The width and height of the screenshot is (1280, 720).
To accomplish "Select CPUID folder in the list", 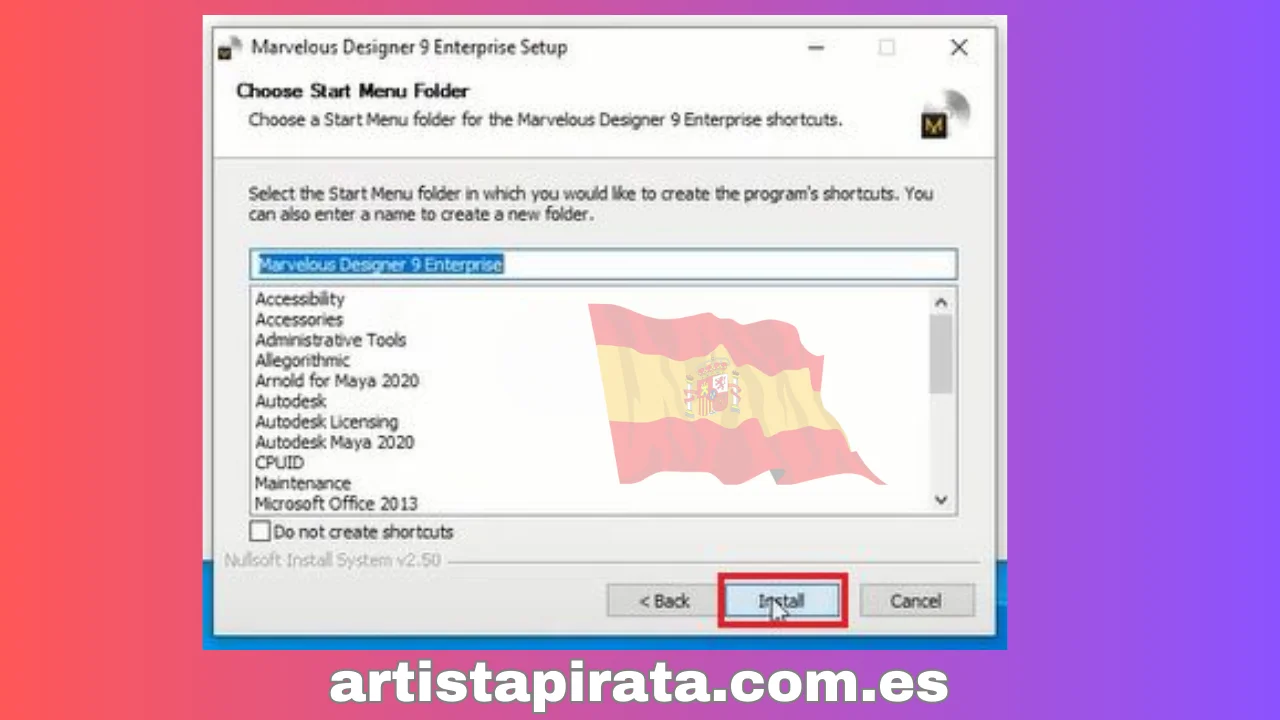I will point(279,463).
